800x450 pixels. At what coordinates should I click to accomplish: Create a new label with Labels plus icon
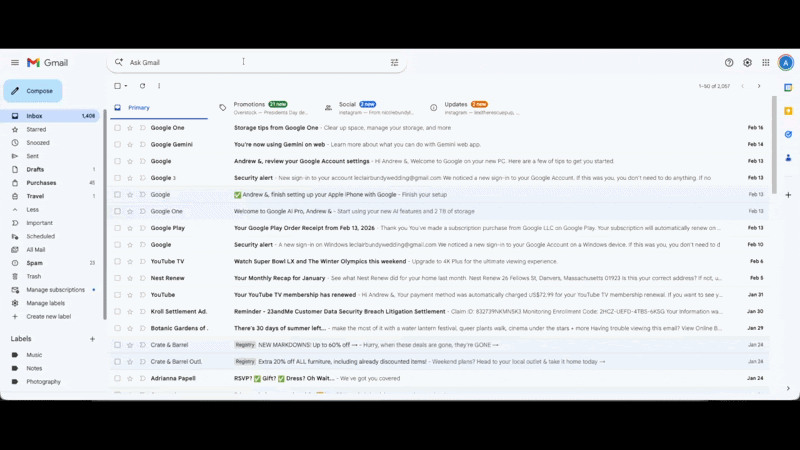point(92,339)
